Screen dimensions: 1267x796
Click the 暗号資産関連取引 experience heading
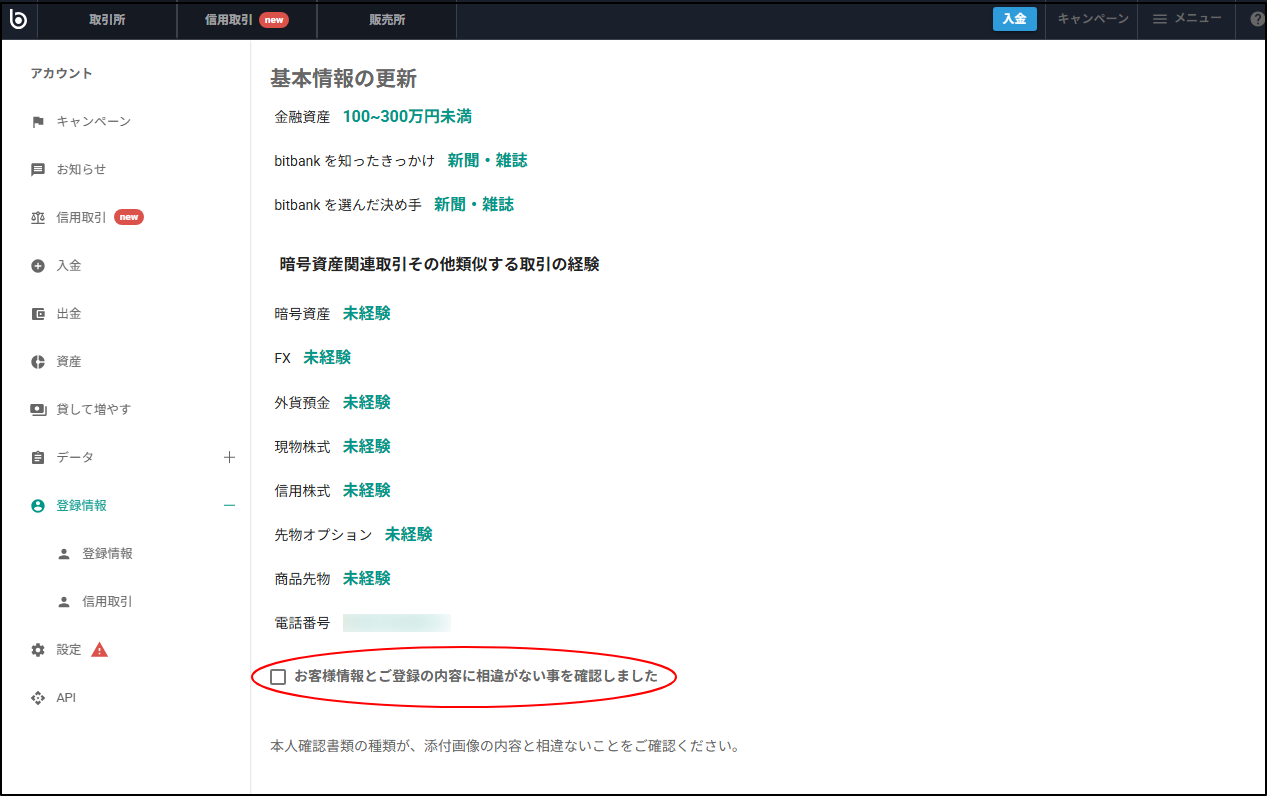[439, 265]
